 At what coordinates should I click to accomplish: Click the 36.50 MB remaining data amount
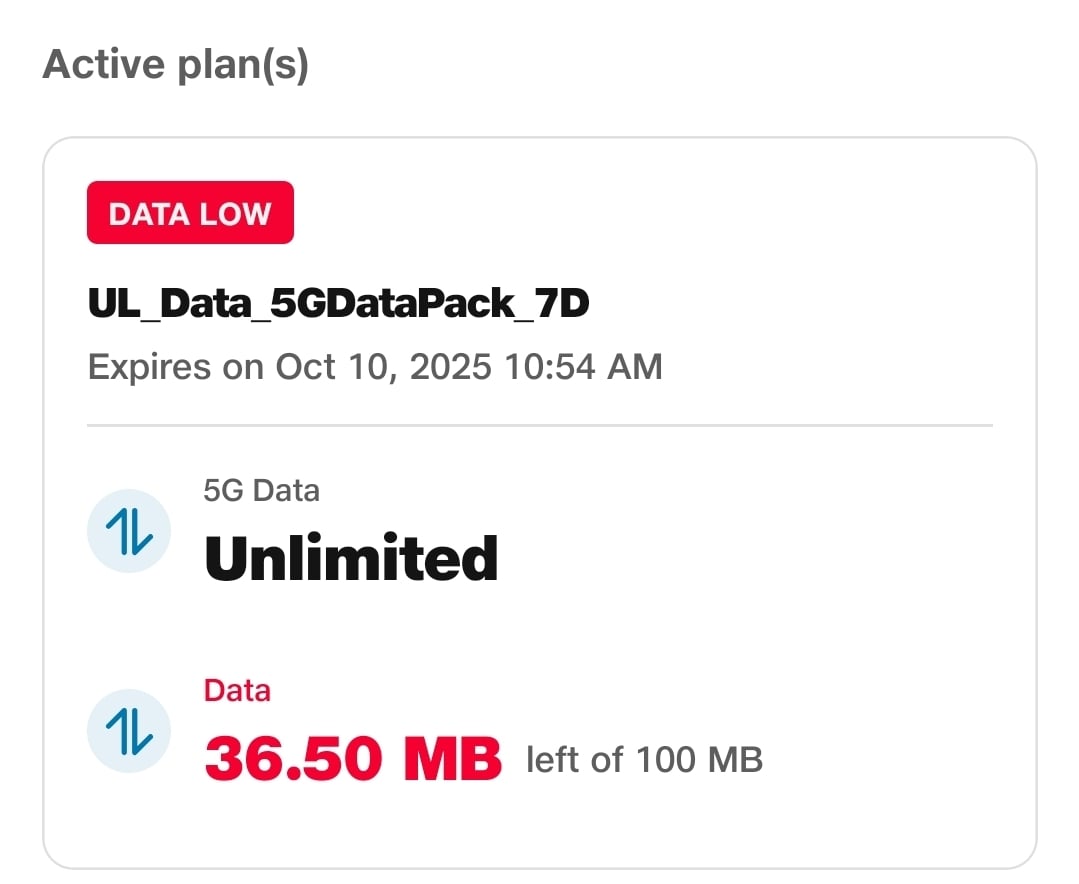pyautogui.click(x=352, y=760)
